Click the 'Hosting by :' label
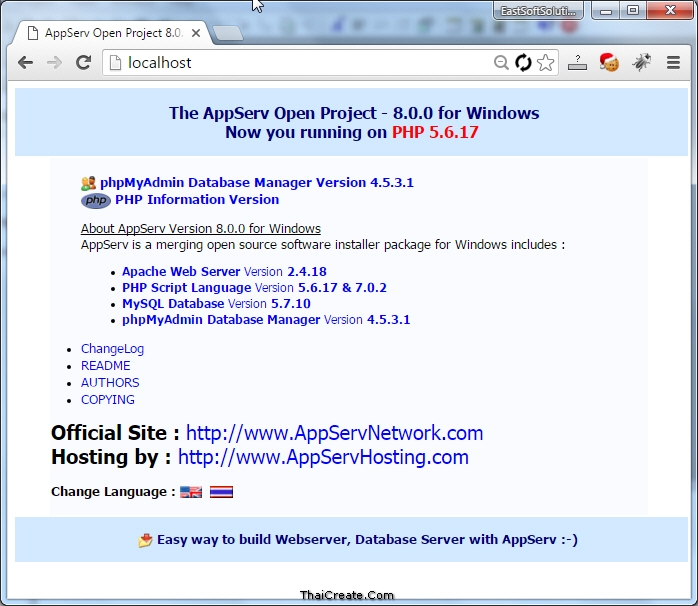Viewport: 698px width, 606px height. click(x=111, y=457)
